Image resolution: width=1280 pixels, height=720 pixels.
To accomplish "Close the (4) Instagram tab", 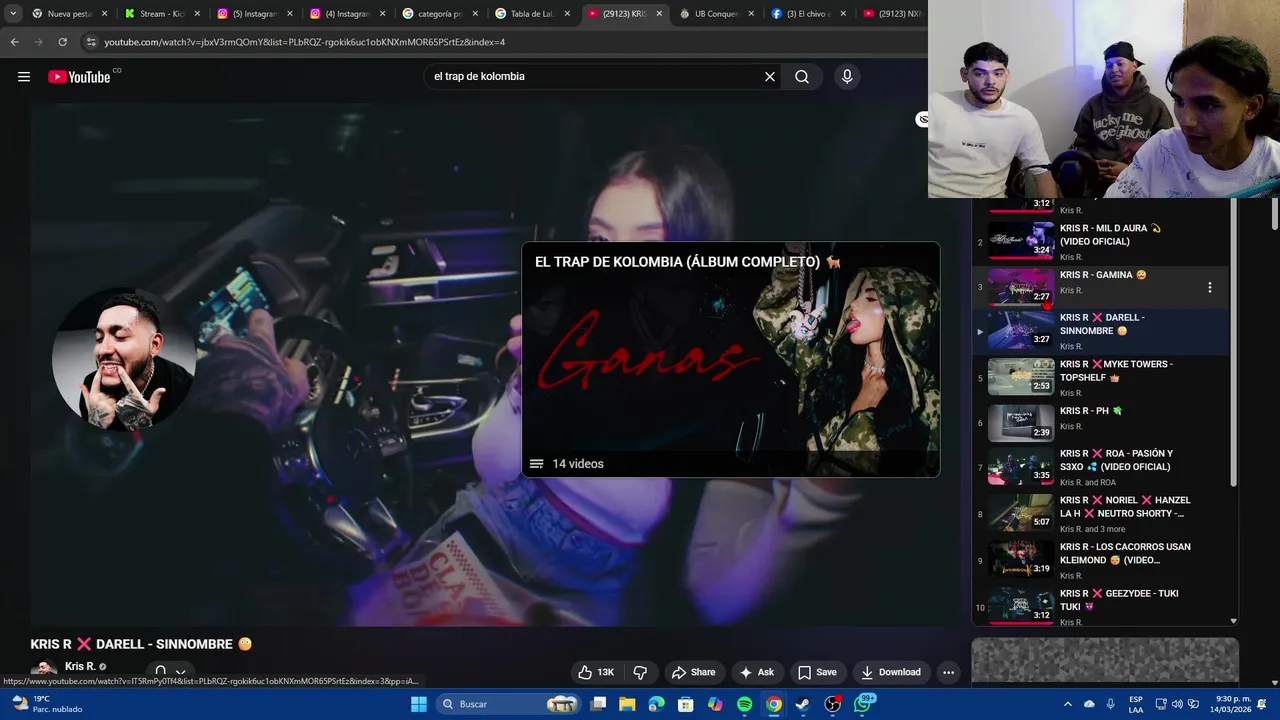I will pos(382,14).
